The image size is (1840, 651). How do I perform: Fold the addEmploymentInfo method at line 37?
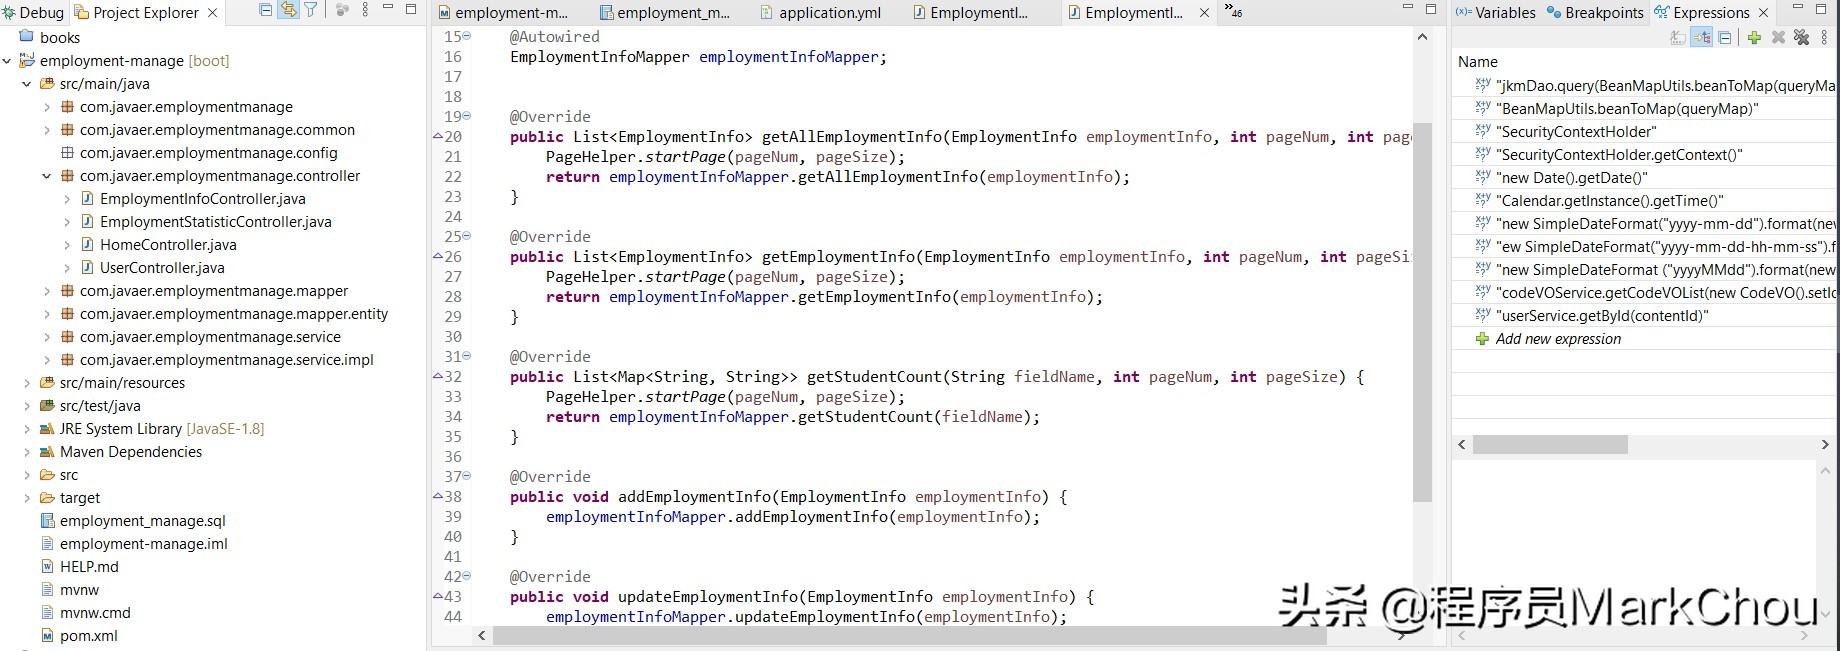click(467, 476)
